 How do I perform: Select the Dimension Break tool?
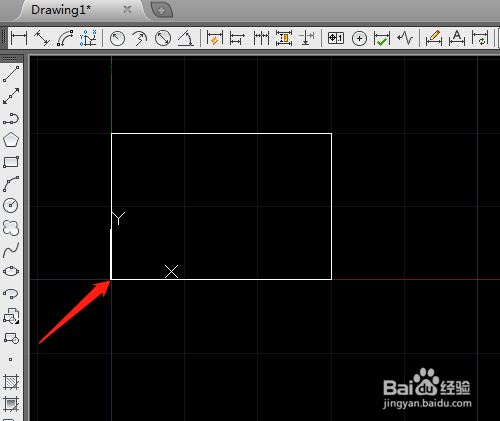click(x=307, y=38)
